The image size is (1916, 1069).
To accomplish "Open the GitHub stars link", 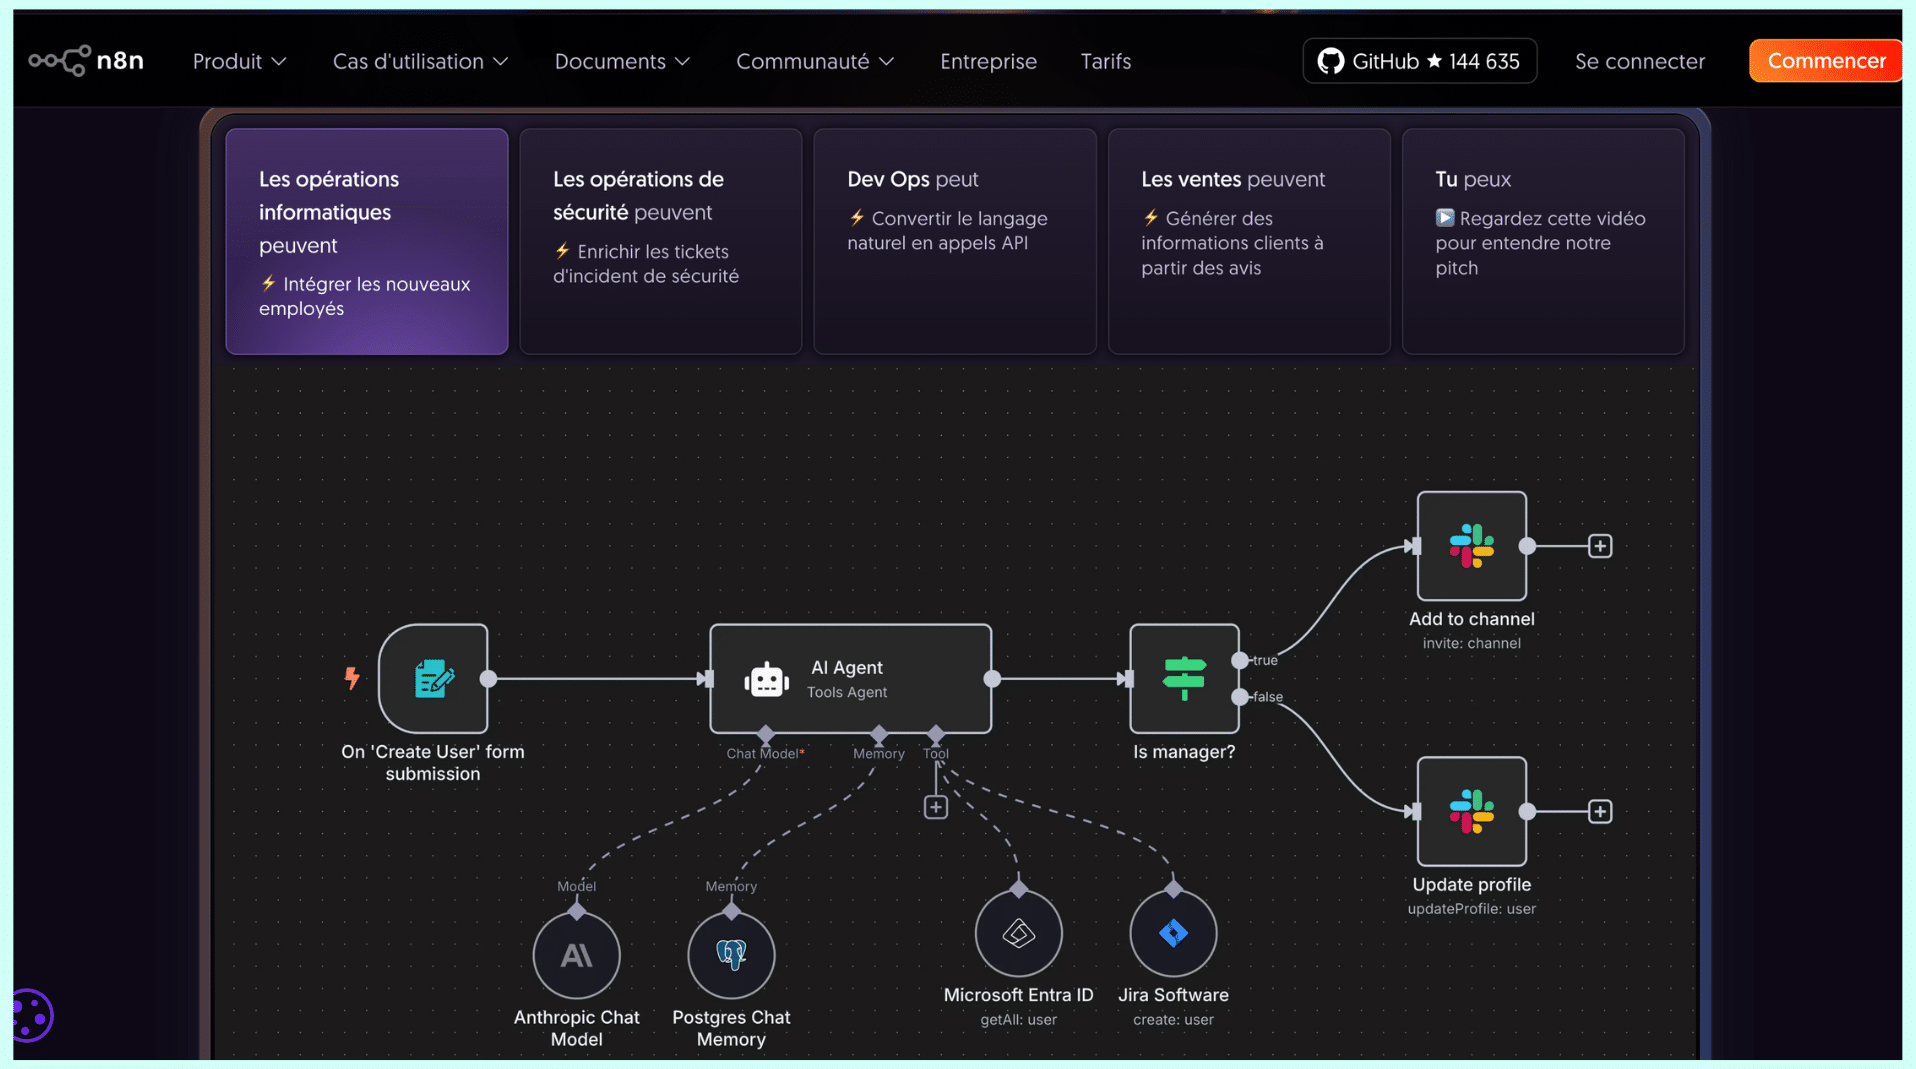I will [1419, 61].
